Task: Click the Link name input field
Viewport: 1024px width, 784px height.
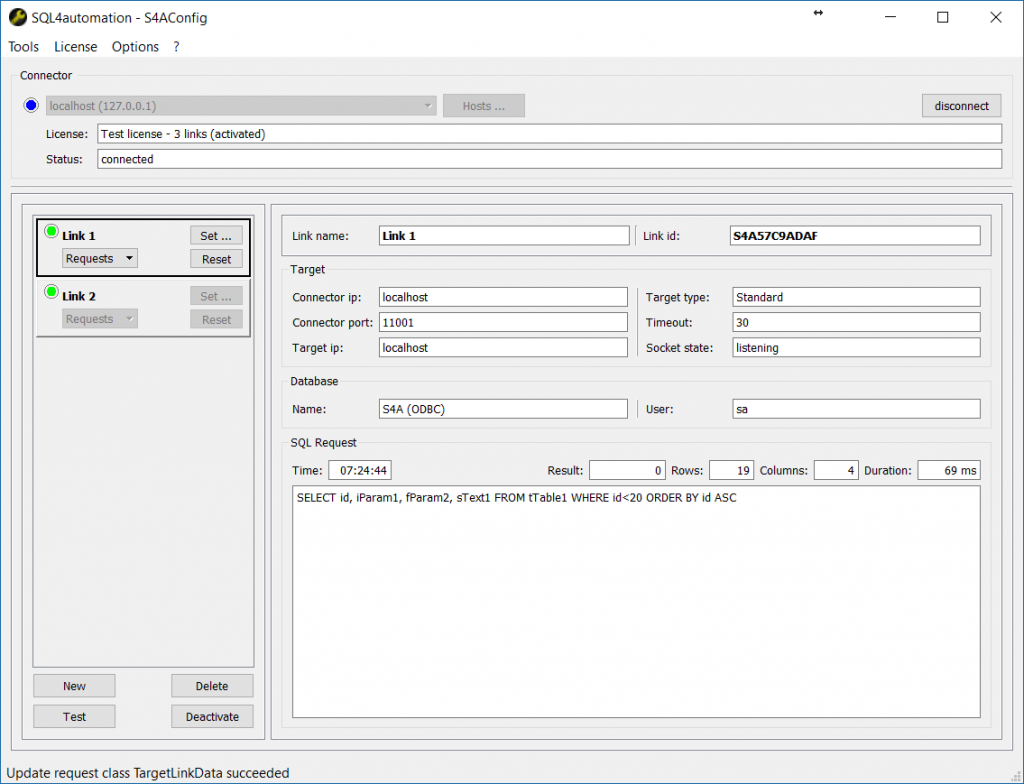Action: [504, 236]
